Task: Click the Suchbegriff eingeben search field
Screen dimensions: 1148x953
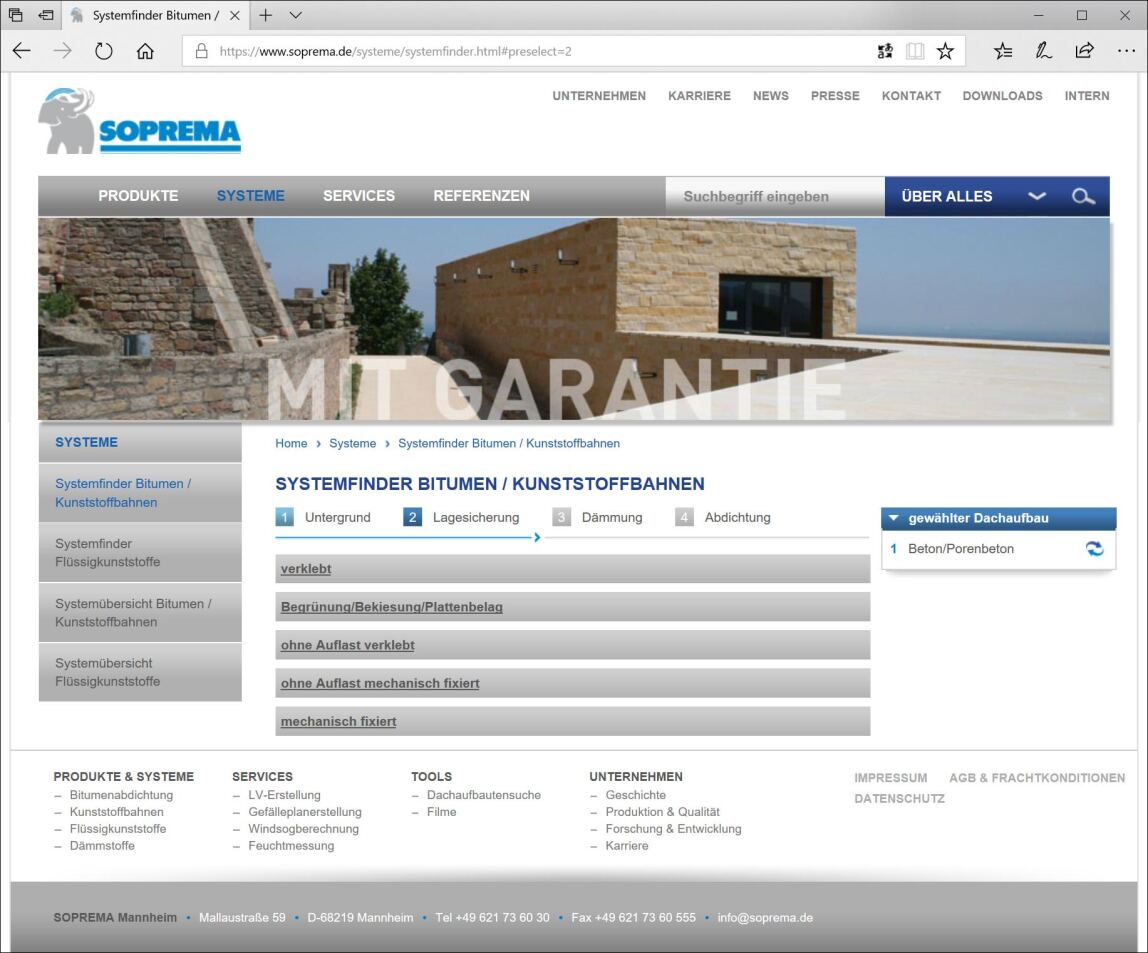Action: (x=775, y=196)
